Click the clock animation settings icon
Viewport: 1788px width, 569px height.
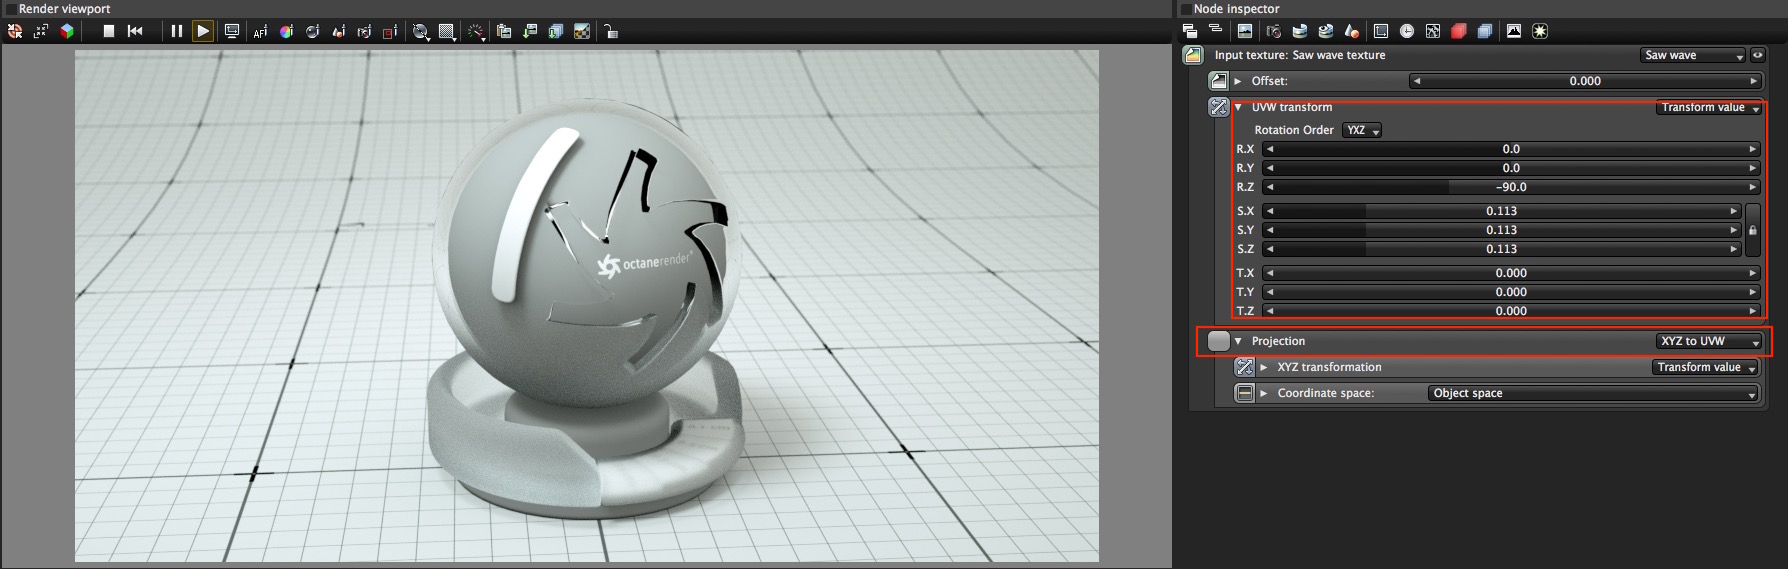click(1407, 31)
